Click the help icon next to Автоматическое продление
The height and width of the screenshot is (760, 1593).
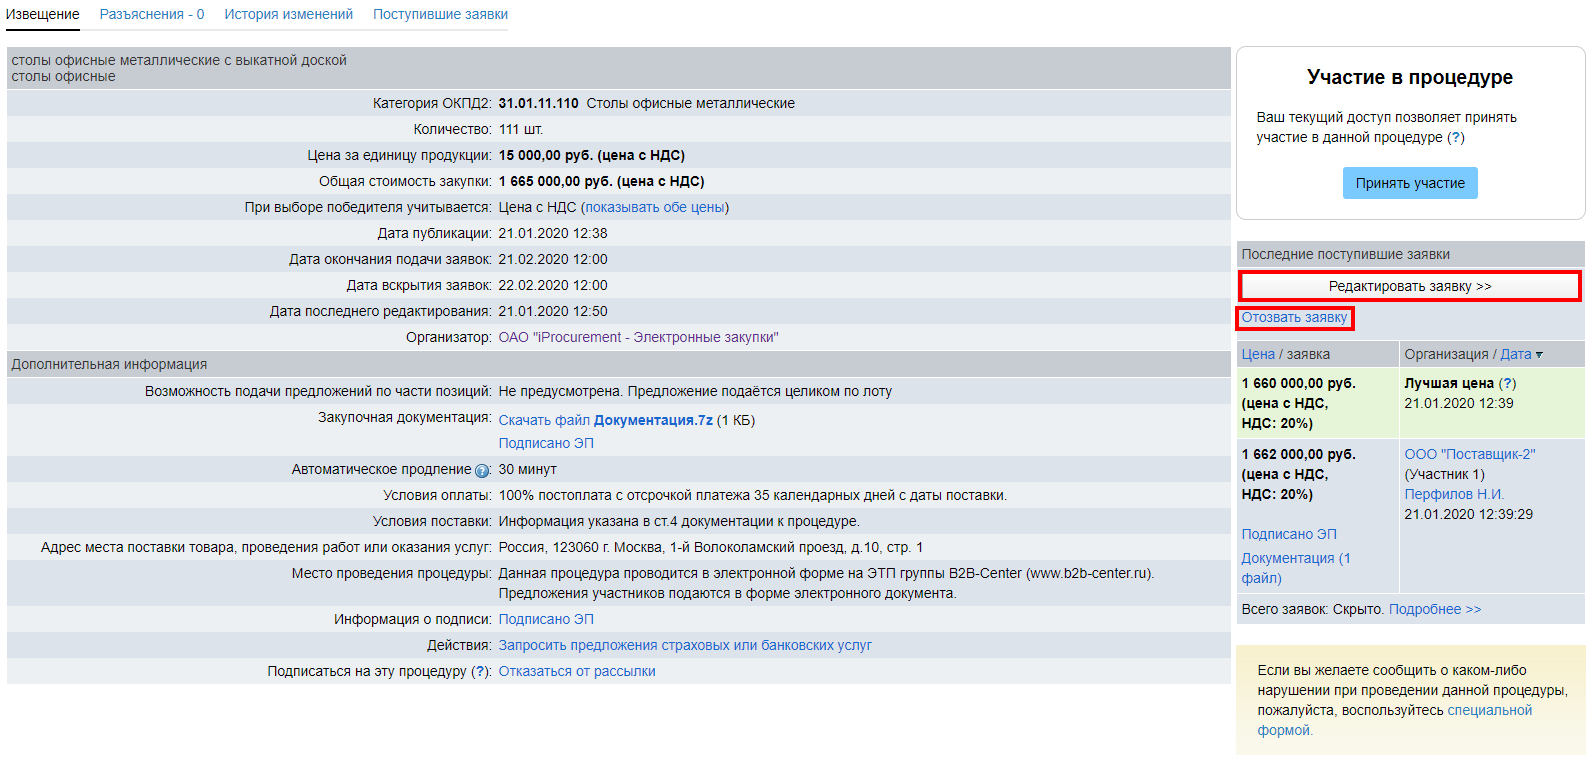coord(482,470)
